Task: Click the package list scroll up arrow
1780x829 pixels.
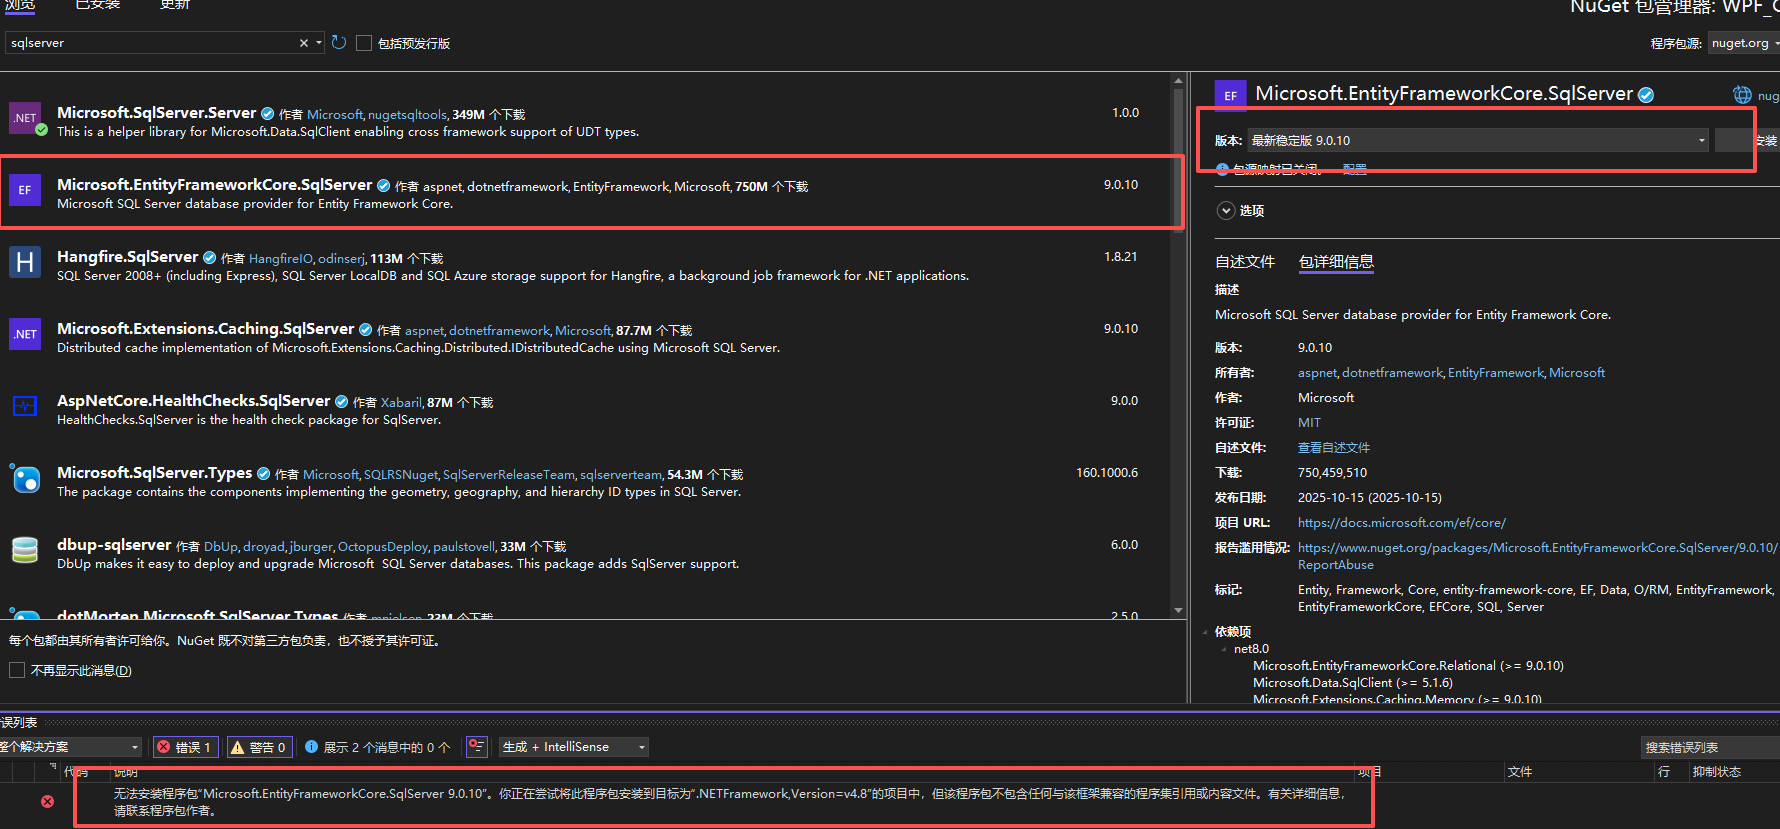Action: tap(1178, 81)
